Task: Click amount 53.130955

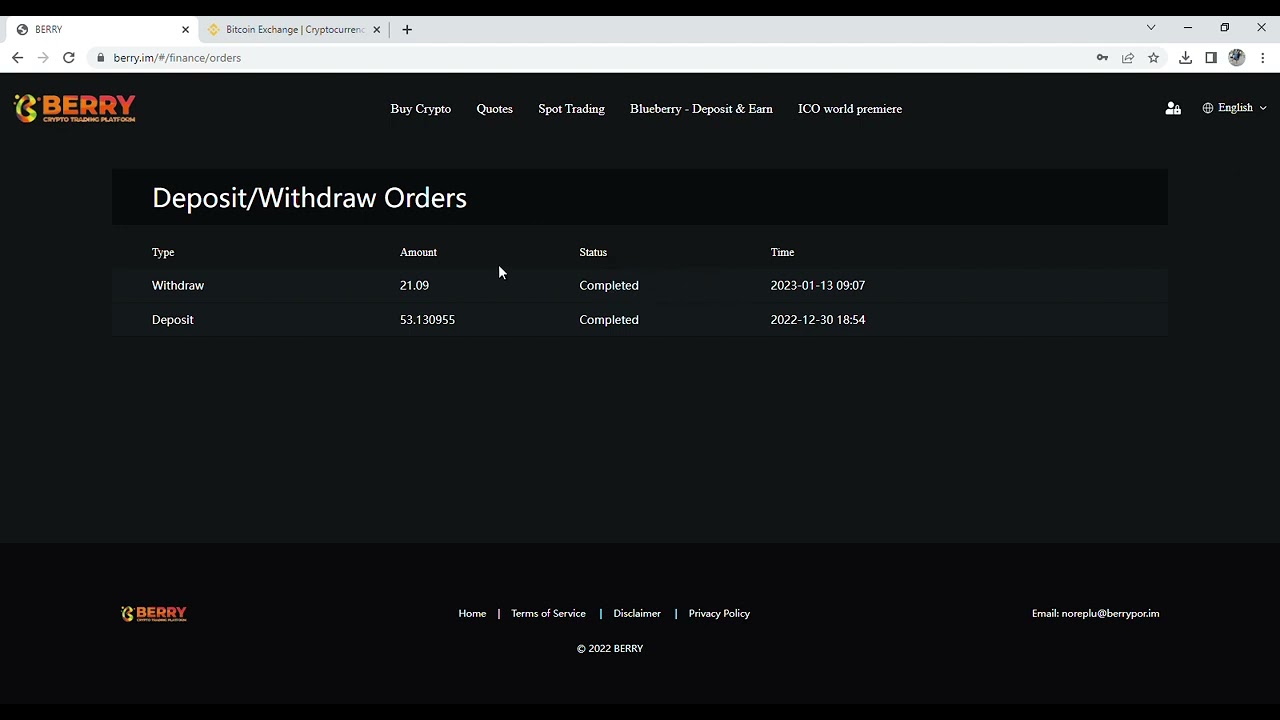Action: 427,320
